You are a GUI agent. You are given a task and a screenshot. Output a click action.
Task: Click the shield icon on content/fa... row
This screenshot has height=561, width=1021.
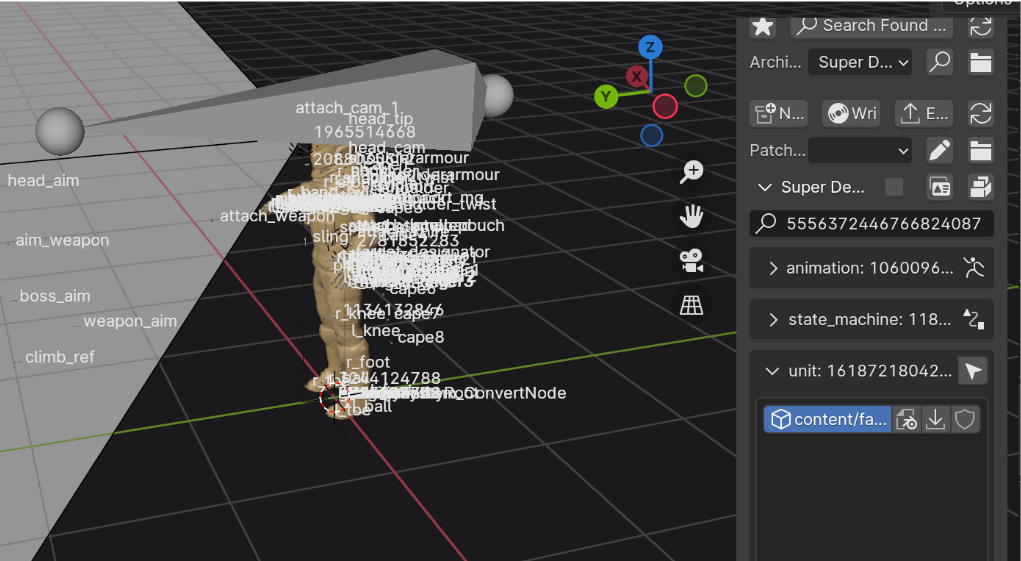point(965,420)
